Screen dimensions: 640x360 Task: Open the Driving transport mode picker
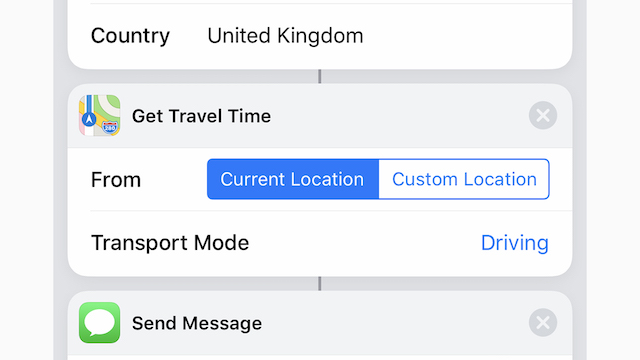(514, 243)
